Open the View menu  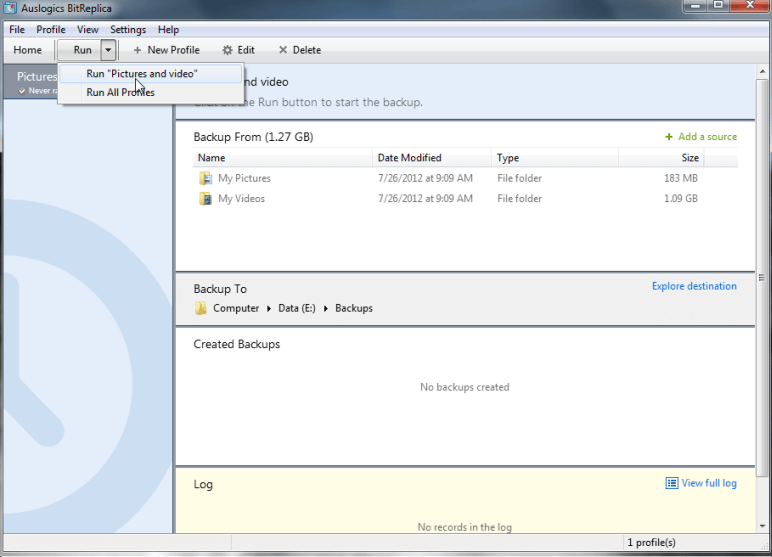[88, 30]
